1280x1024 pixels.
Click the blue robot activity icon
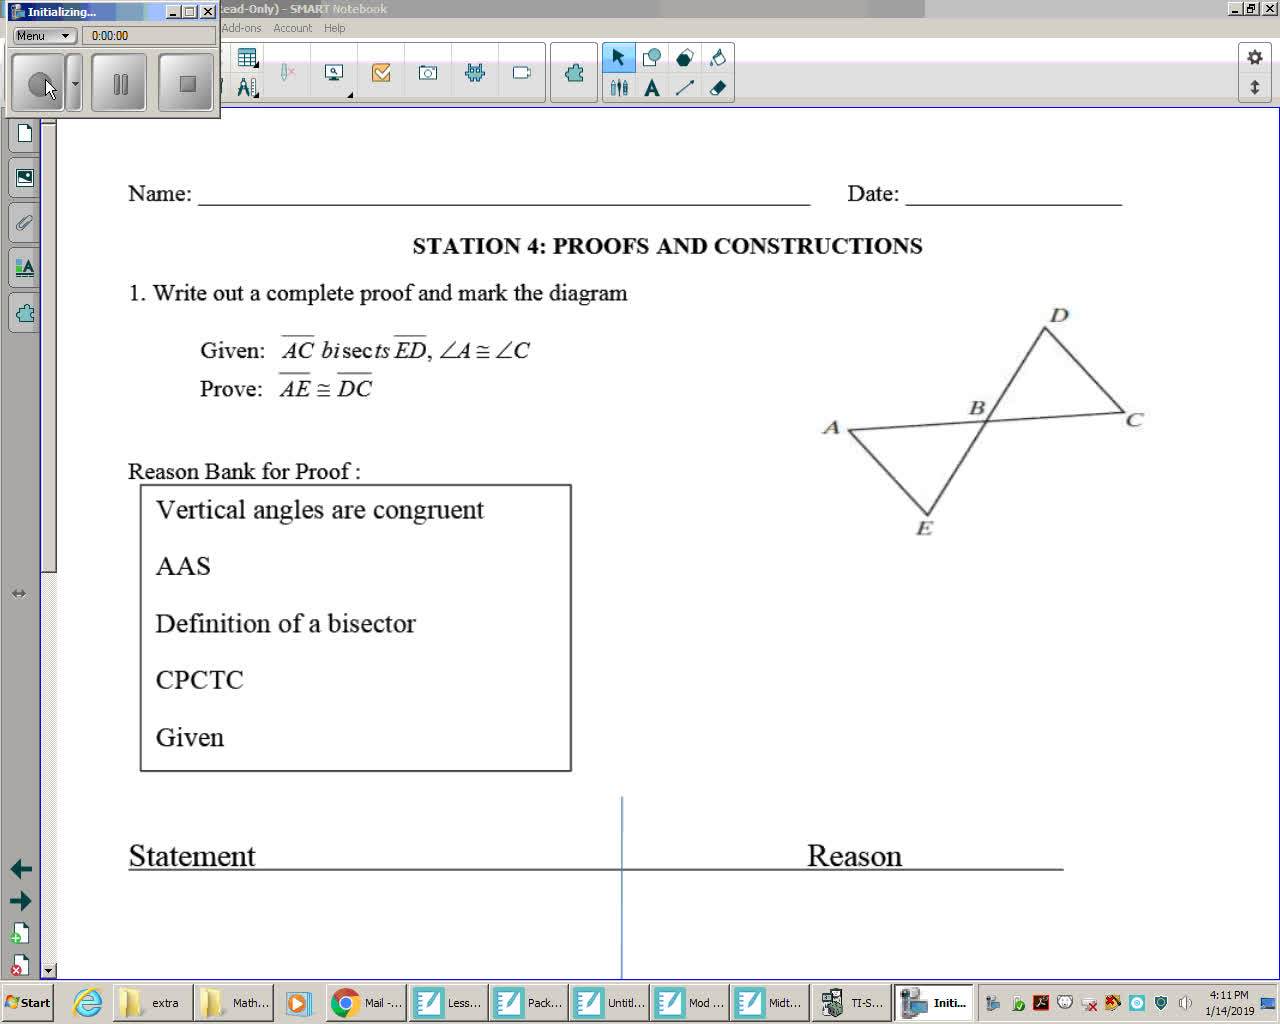tap(475, 73)
